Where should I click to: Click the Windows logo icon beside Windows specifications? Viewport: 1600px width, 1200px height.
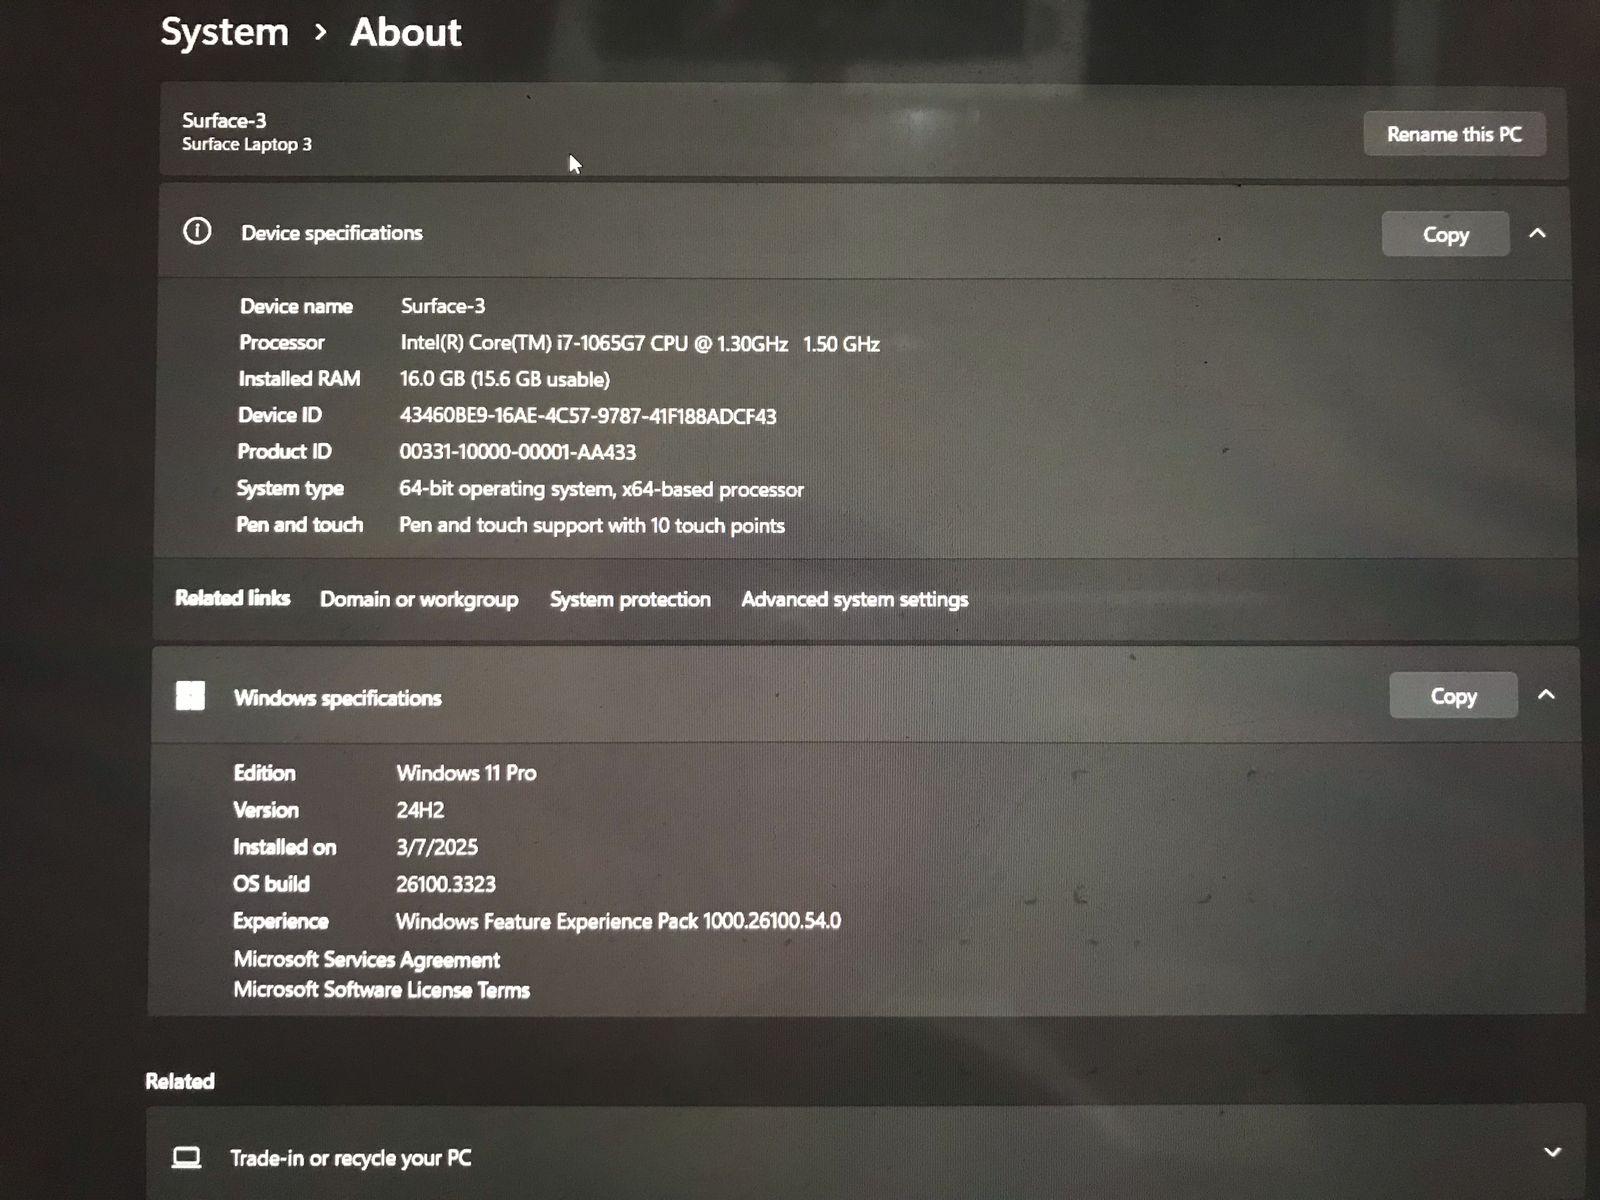[190, 696]
